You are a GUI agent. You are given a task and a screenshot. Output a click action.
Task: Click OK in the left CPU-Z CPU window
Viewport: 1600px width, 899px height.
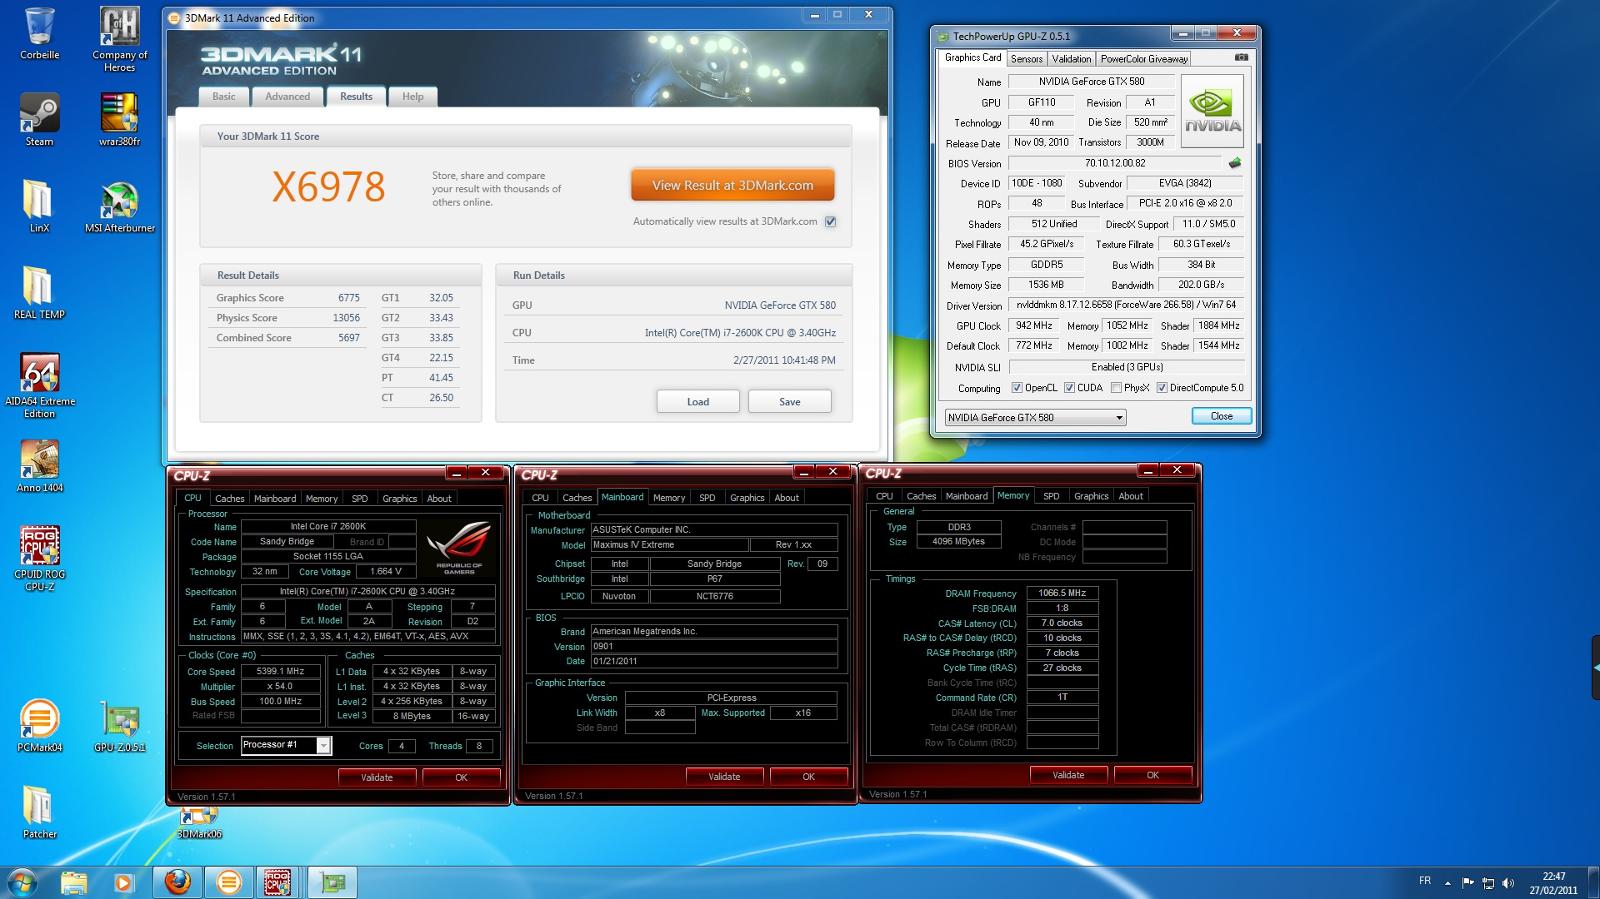coord(461,777)
